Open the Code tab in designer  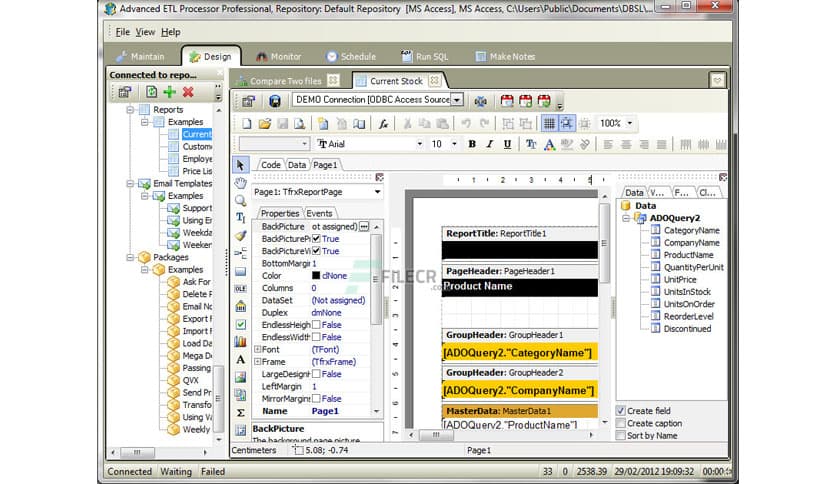[x=270, y=165]
